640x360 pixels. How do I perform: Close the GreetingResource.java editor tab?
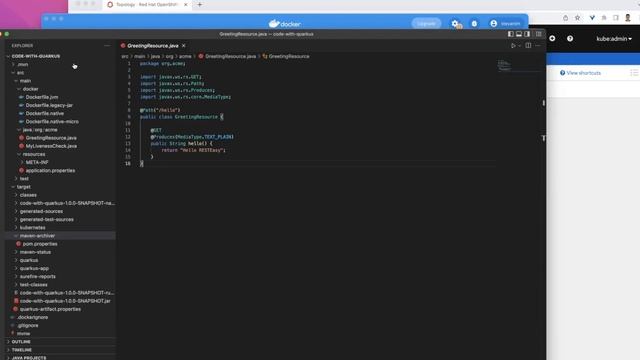(x=184, y=46)
